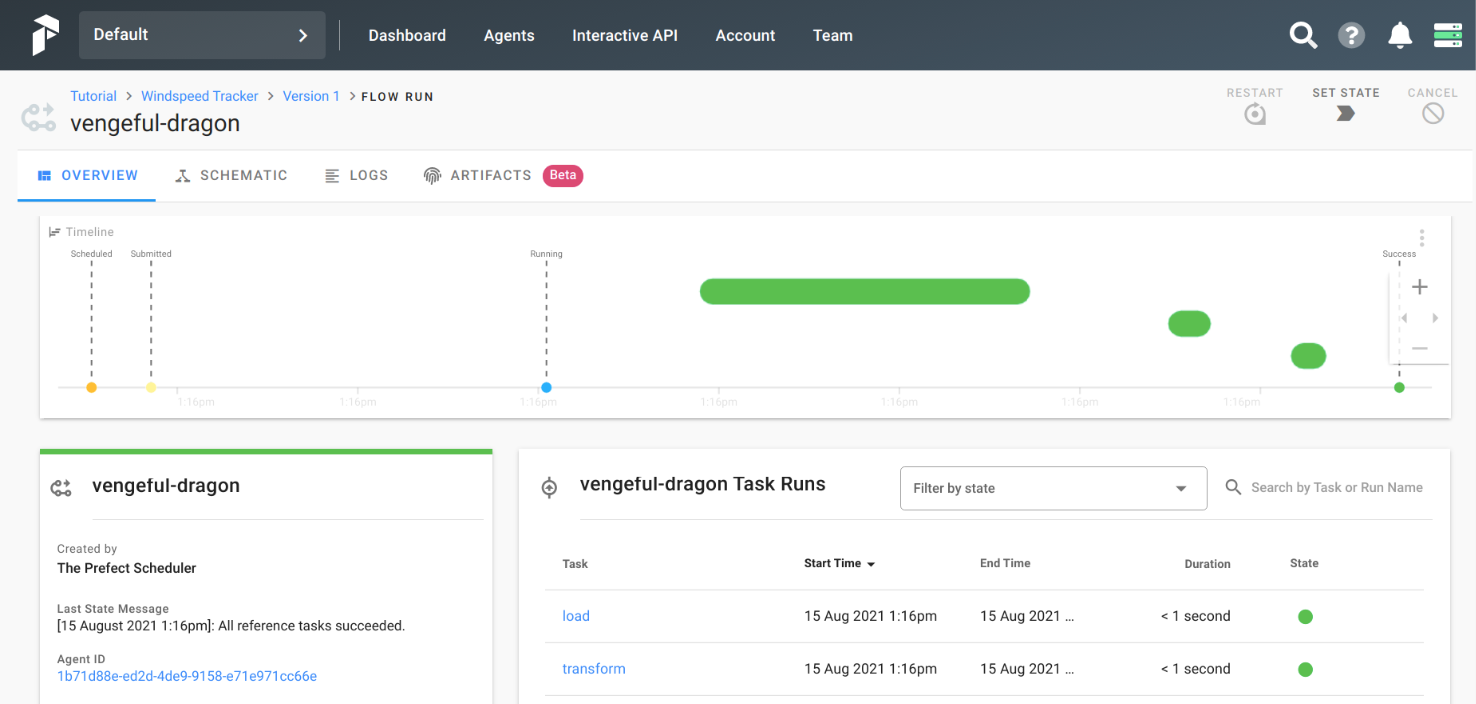The image size is (1476, 704).
Task: Click the Restart flow run icon
Action: tap(1255, 114)
